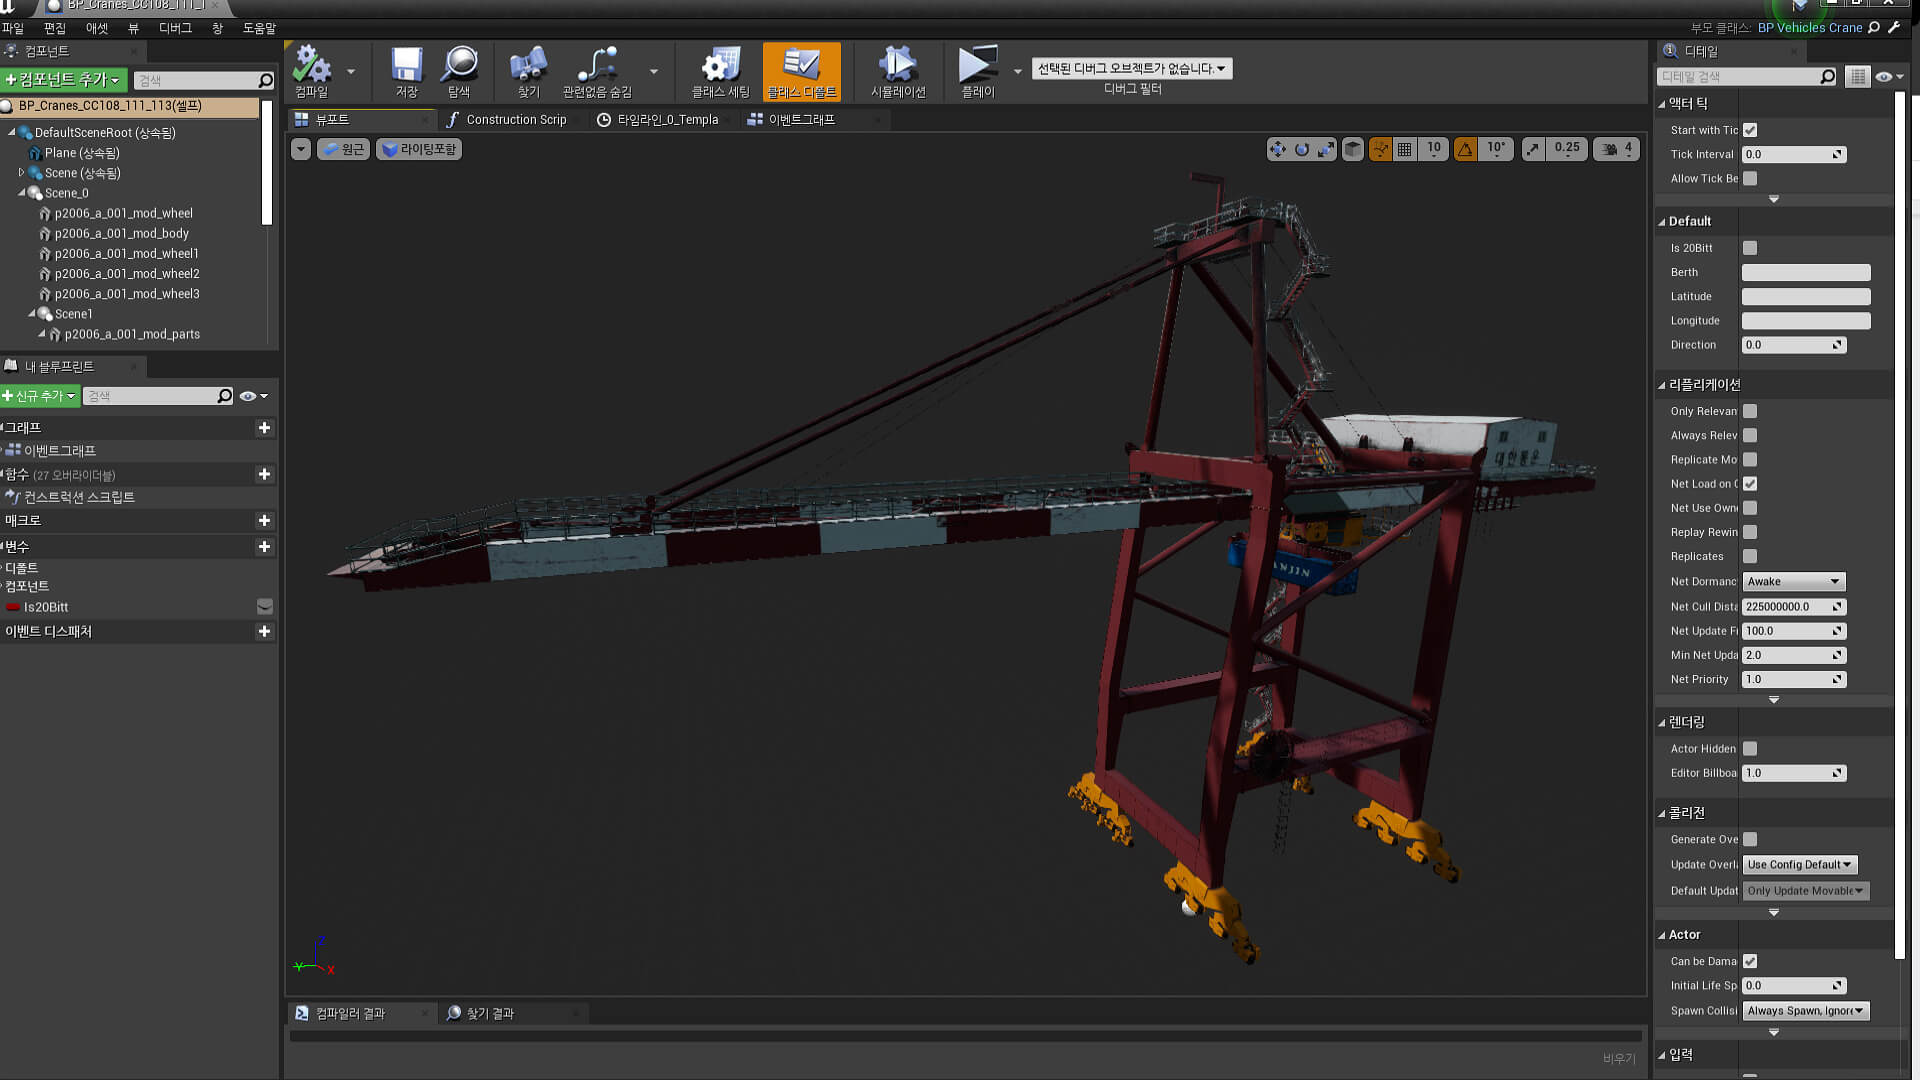Open debug object filter dropdown
Viewport: 1920px width, 1080px height.
coord(1131,68)
